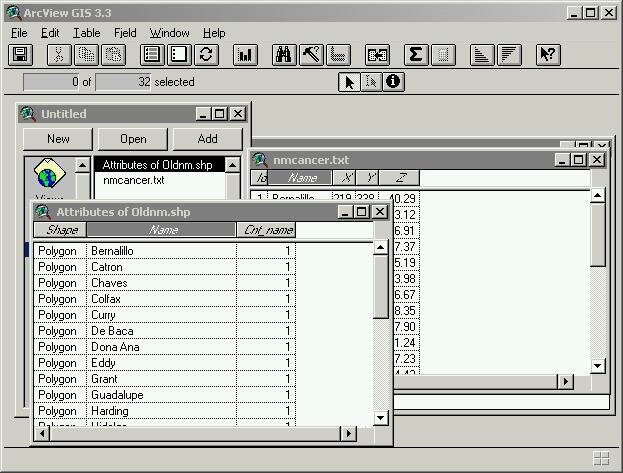Select nmcancer.txt in the project list
Screen dimensions: 623x473
tap(134, 180)
